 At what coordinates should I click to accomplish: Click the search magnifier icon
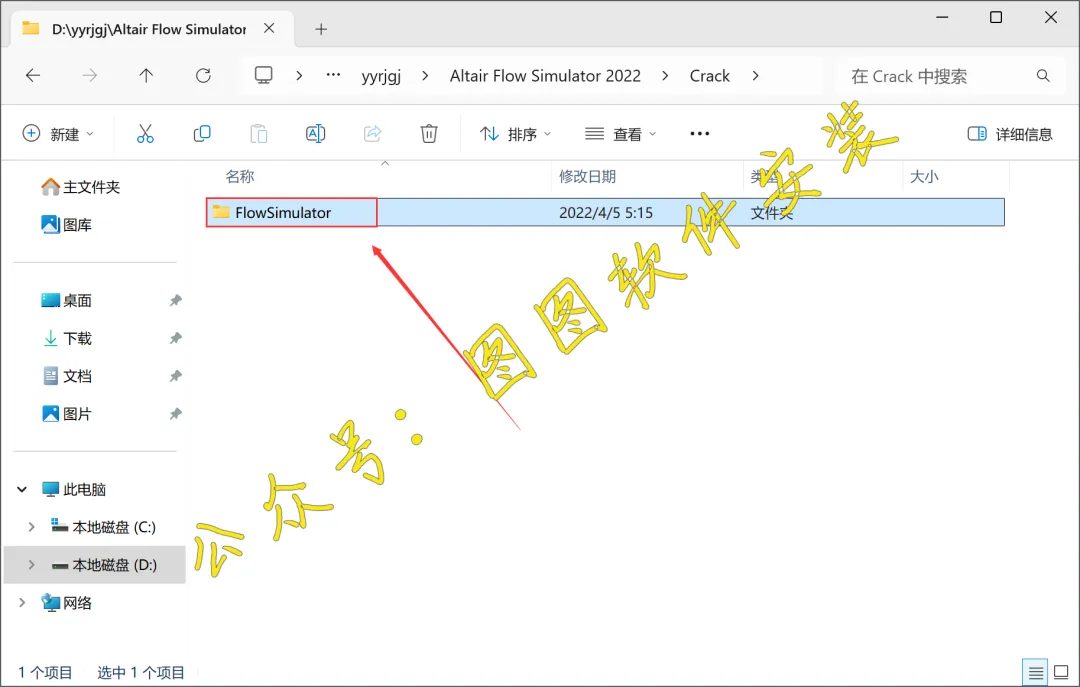coord(1043,76)
